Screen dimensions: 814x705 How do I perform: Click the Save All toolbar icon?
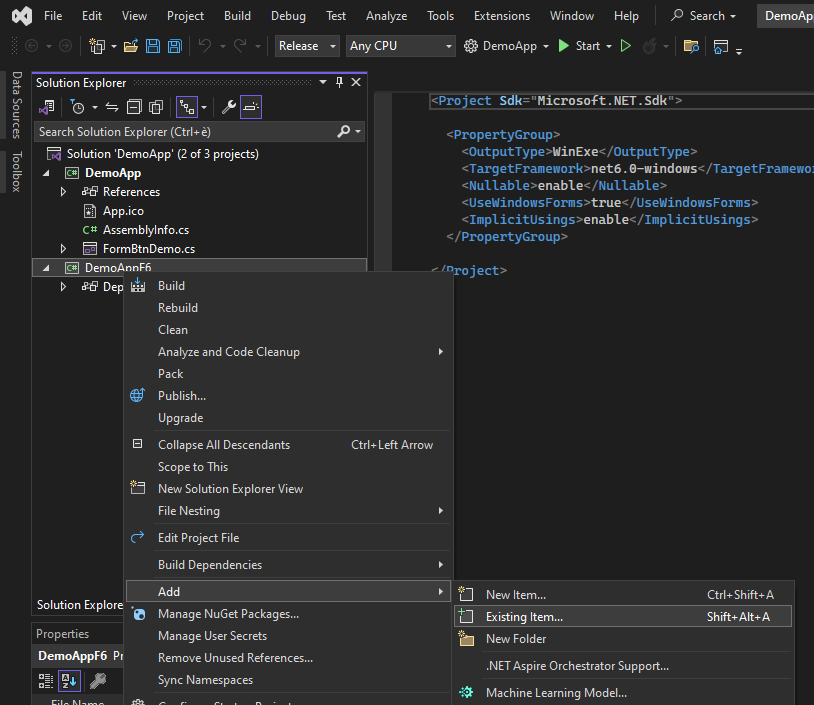(174, 46)
